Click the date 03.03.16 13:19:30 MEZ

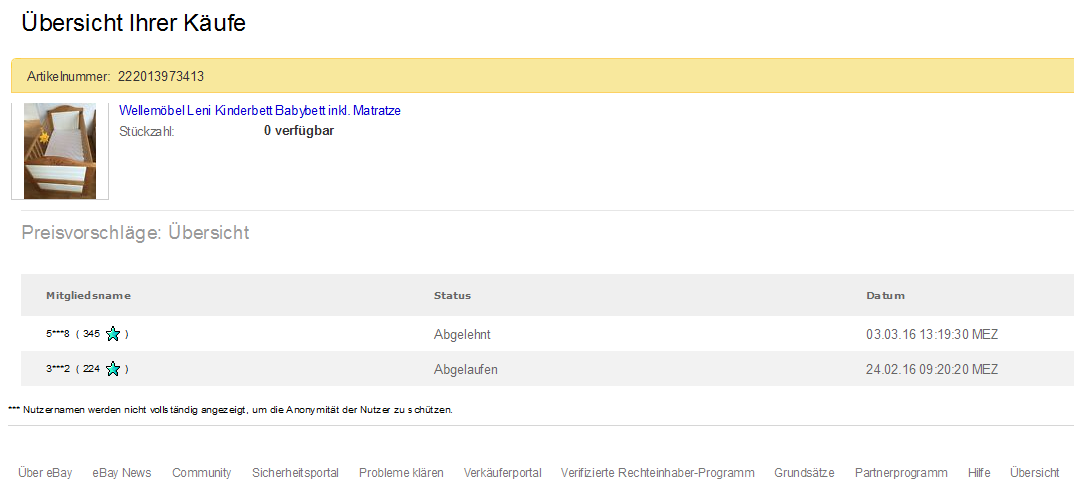coord(932,334)
